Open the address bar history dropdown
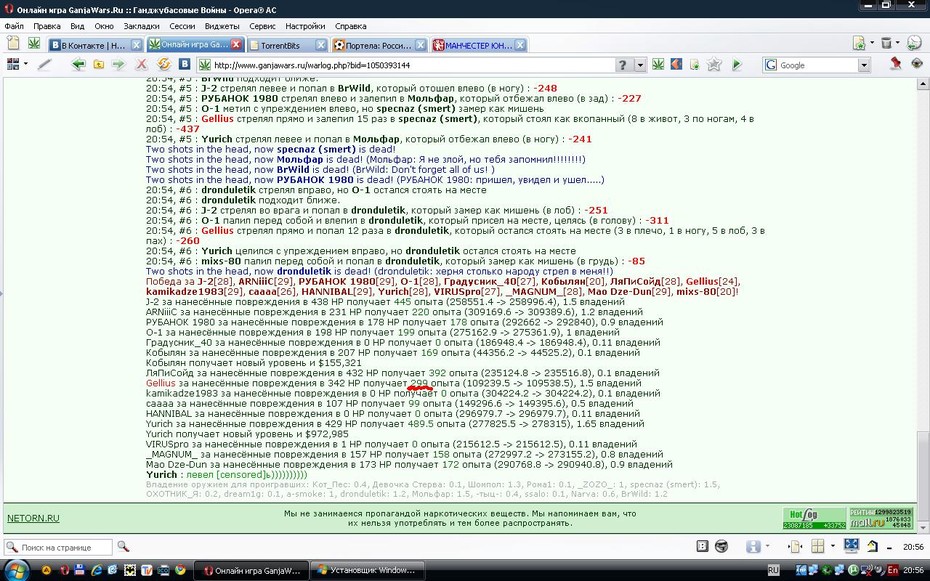 [x=641, y=65]
